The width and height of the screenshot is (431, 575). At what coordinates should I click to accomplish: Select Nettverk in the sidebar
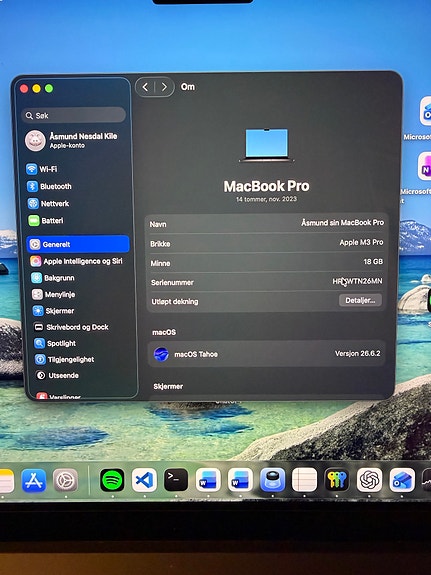(x=48, y=204)
